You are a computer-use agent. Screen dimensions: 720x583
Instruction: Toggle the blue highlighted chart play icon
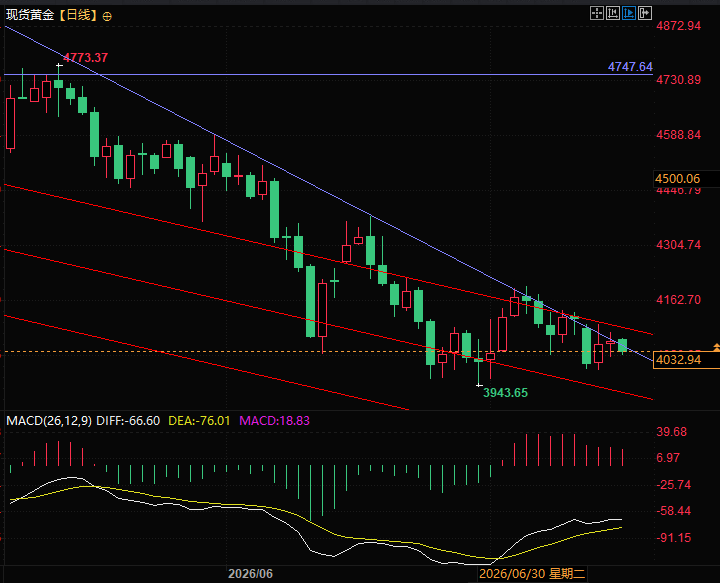tap(629, 13)
